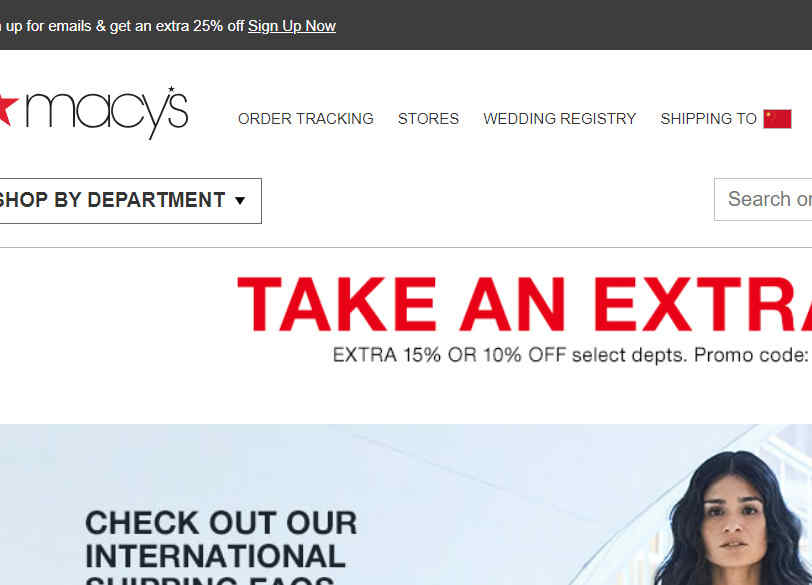Click the small star apostrophe in macy's logo
The height and width of the screenshot is (585, 812).
171,90
